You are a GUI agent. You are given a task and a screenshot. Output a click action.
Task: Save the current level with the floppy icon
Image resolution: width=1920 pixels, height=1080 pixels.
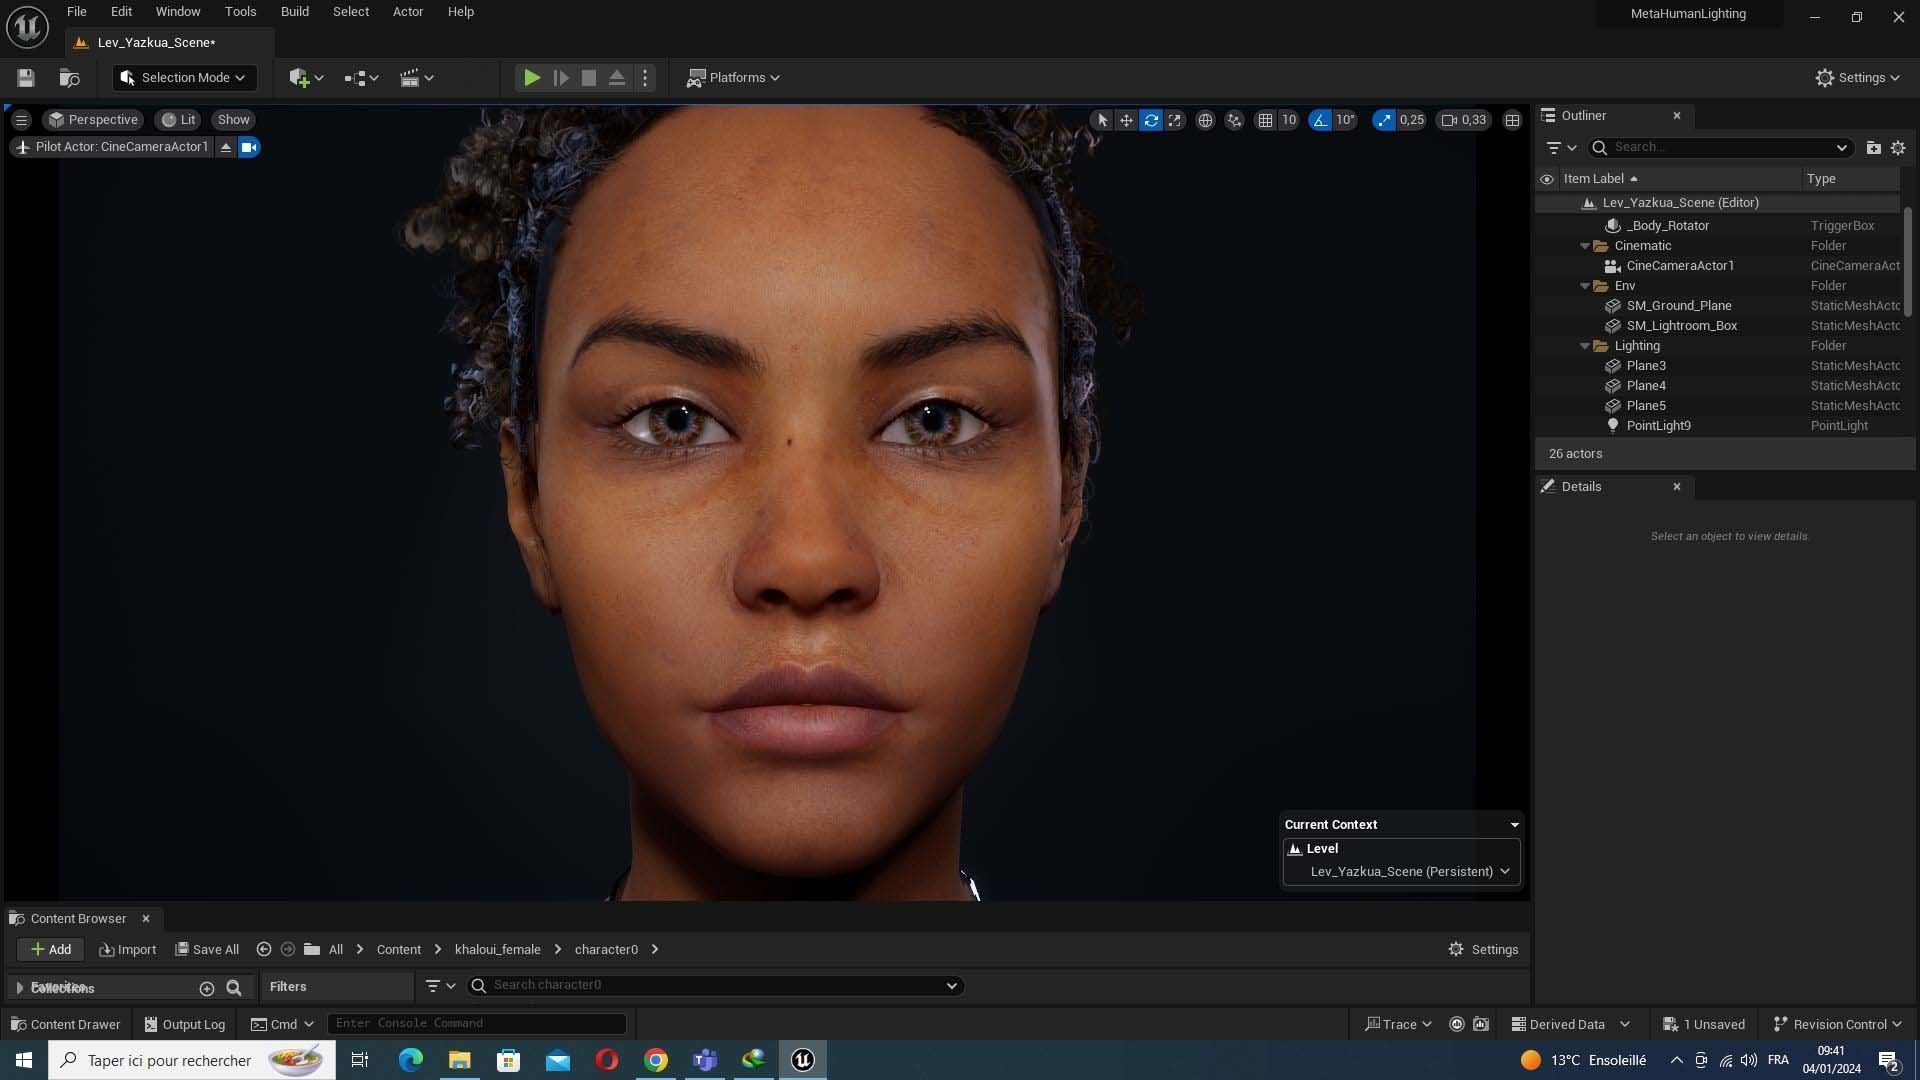click(x=26, y=78)
